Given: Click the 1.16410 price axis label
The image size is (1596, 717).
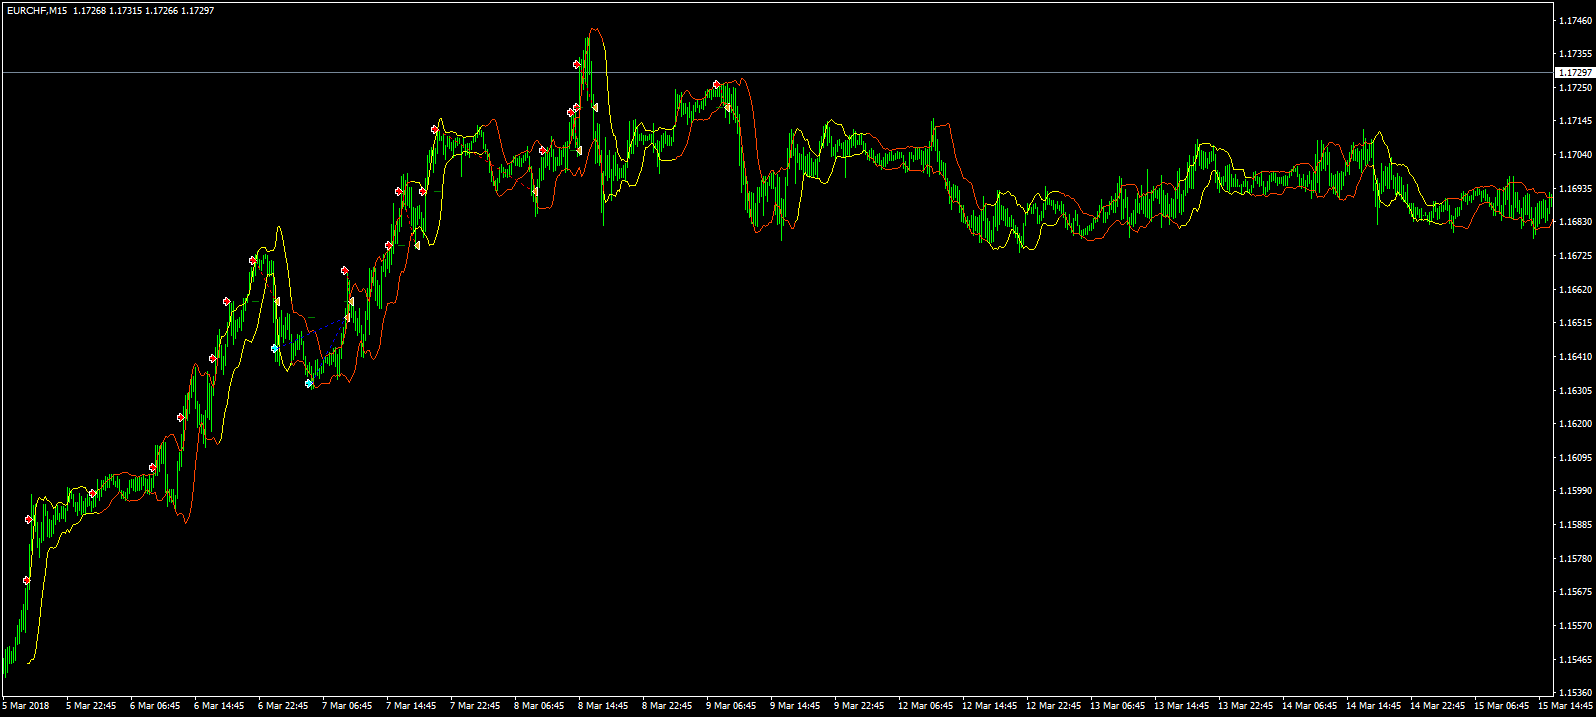Looking at the screenshot, I should (1576, 357).
